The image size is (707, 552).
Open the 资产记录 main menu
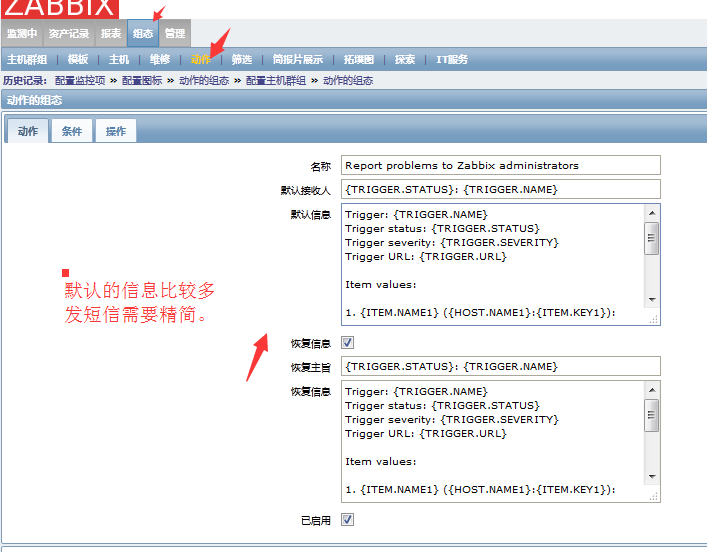coord(69,33)
